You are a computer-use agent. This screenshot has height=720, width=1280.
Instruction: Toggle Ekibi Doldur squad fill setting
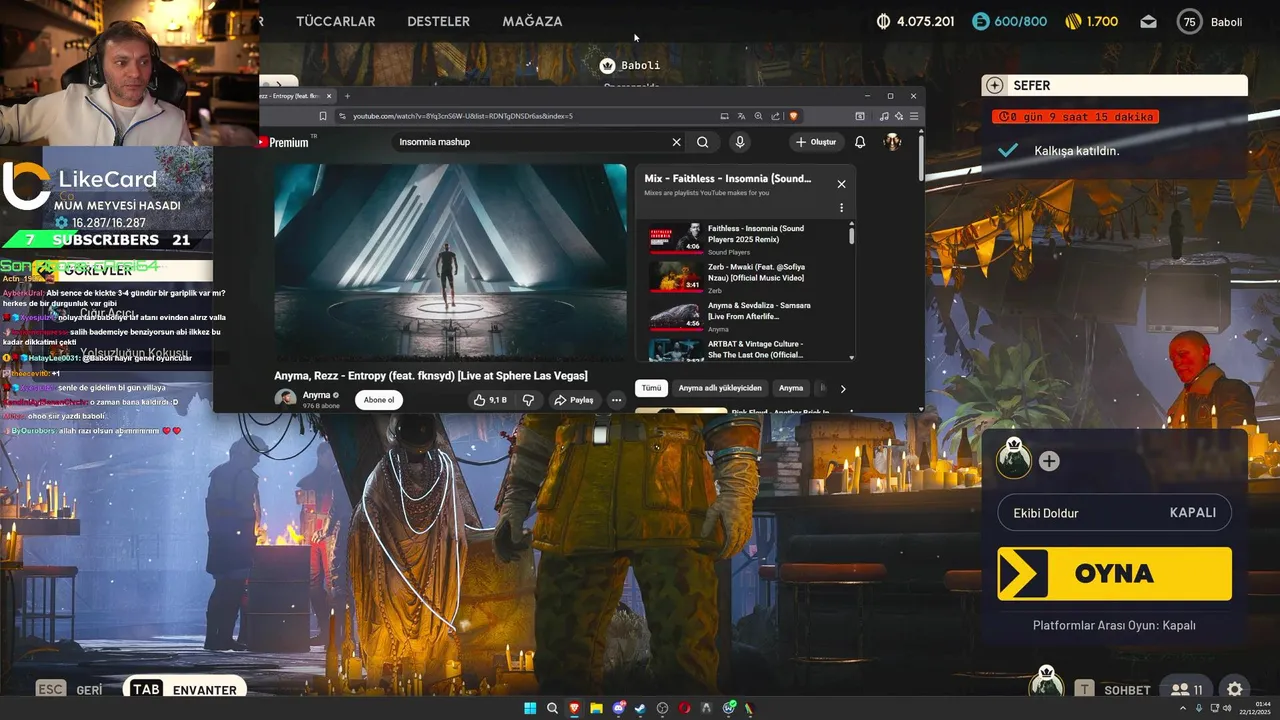coord(1114,512)
